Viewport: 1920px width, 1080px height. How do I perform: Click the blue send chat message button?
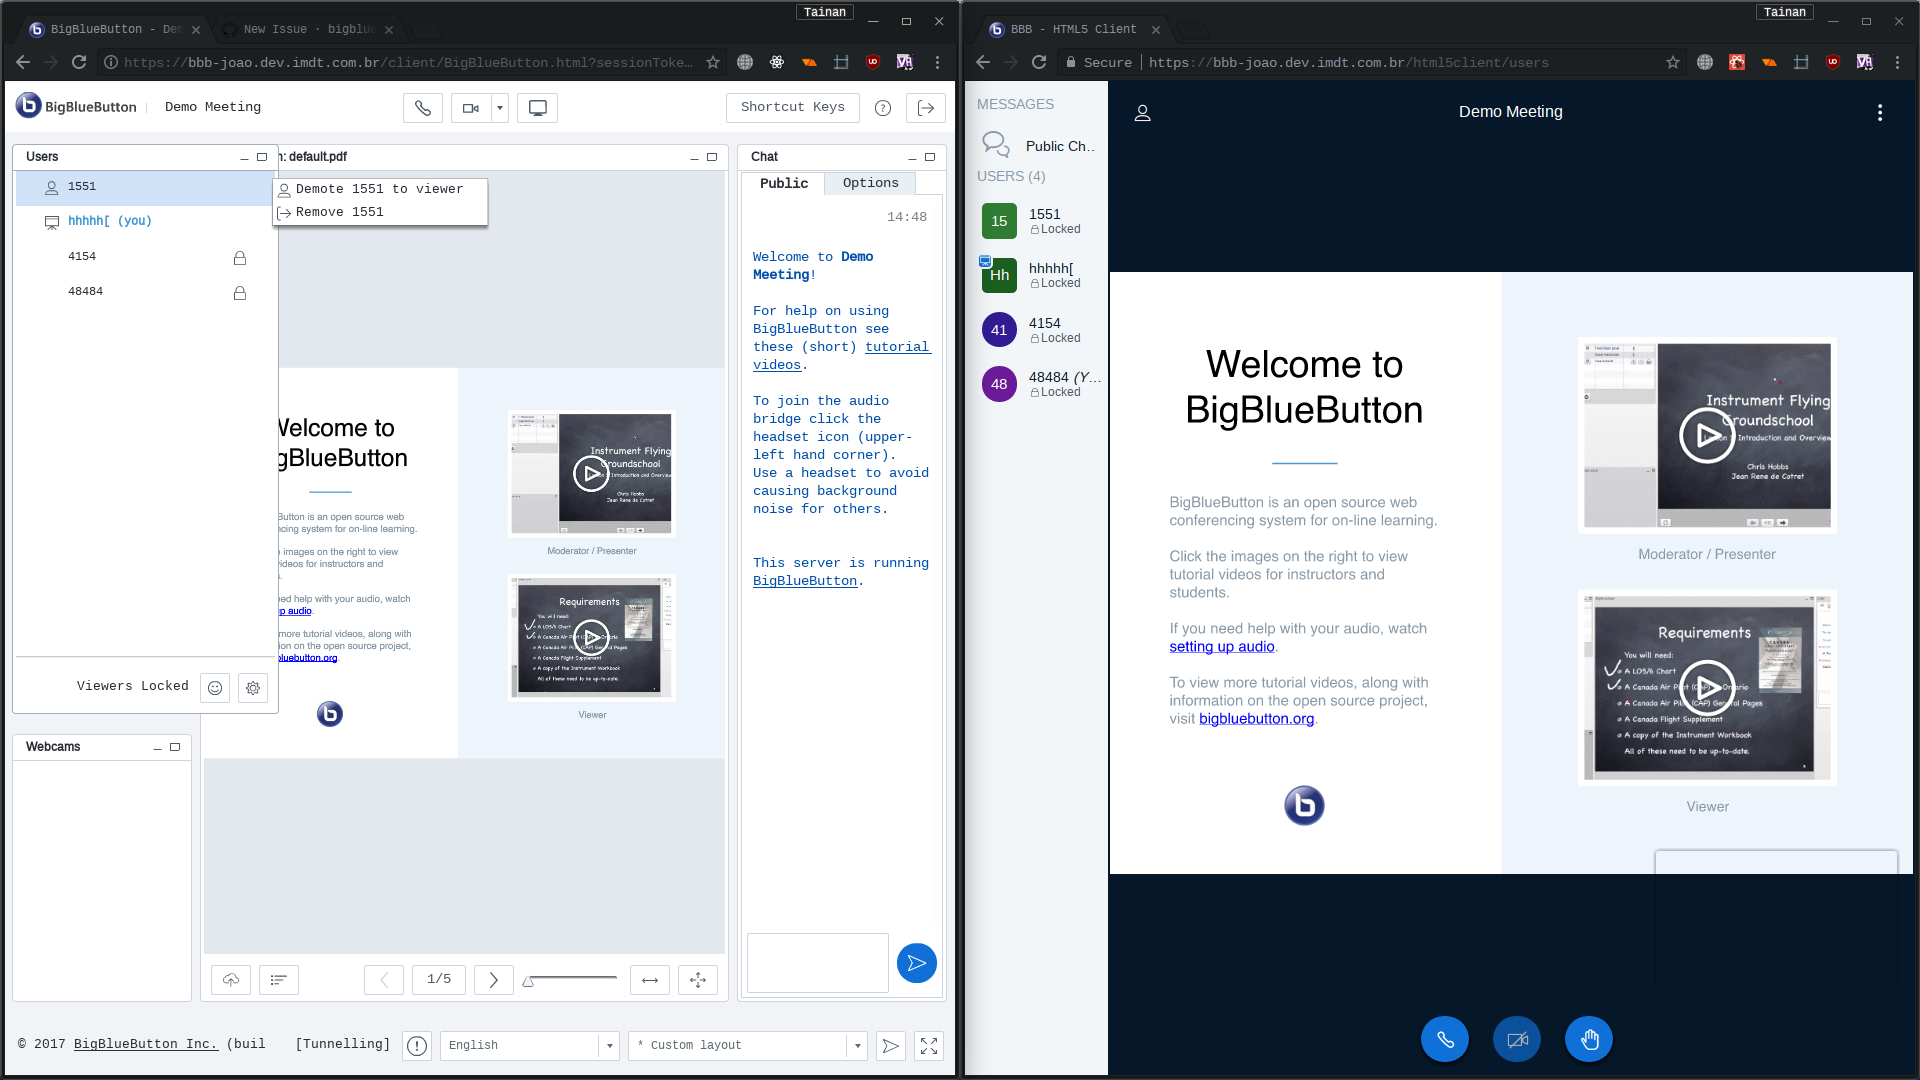[x=916, y=963]
